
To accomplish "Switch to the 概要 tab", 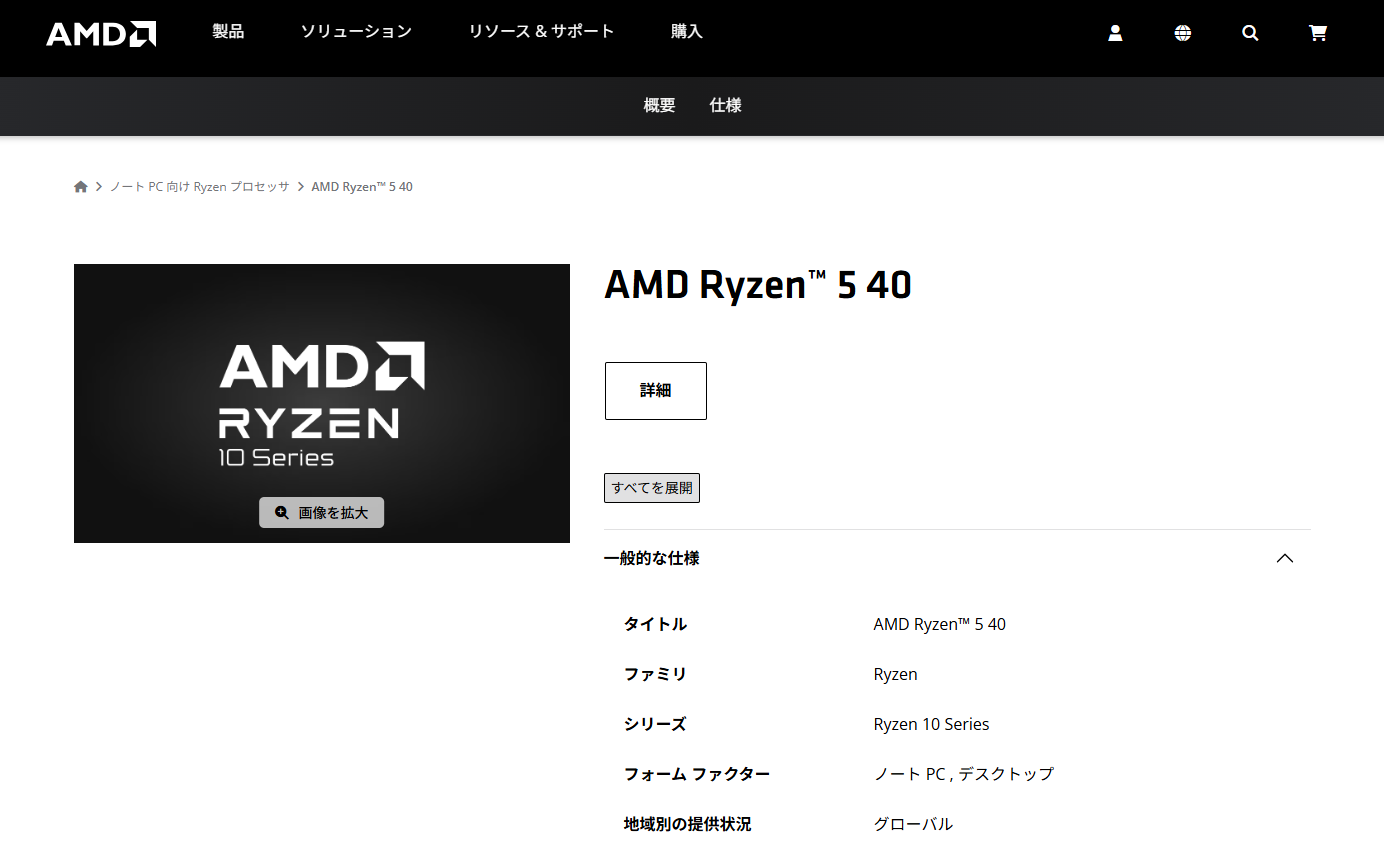I will pos(660,106).
